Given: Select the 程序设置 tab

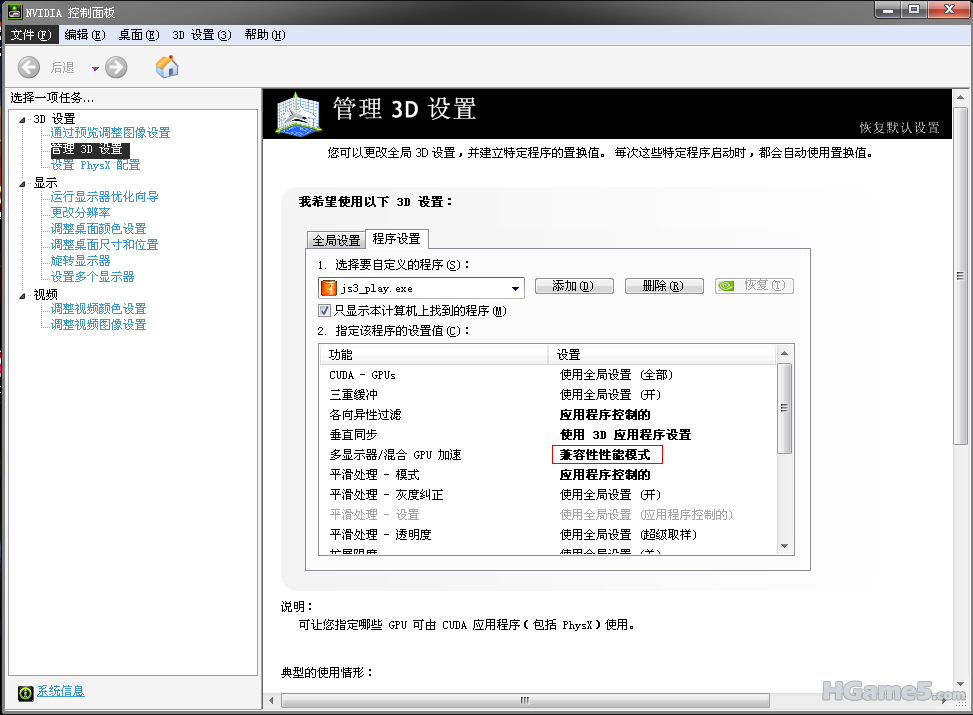Looking at the screenshot, I should coord(397,239).
